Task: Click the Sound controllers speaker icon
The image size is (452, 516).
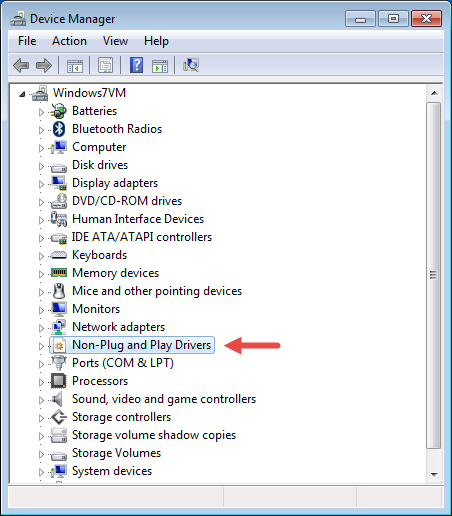Action: pos(57,399)
